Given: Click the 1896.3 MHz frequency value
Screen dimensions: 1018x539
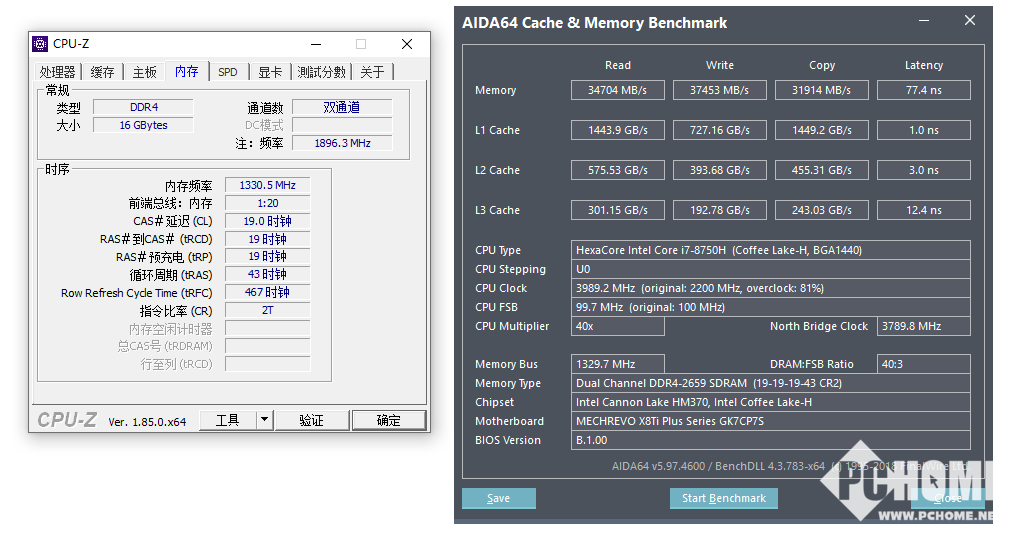Looking at the screenshot, I should (342, 143).
